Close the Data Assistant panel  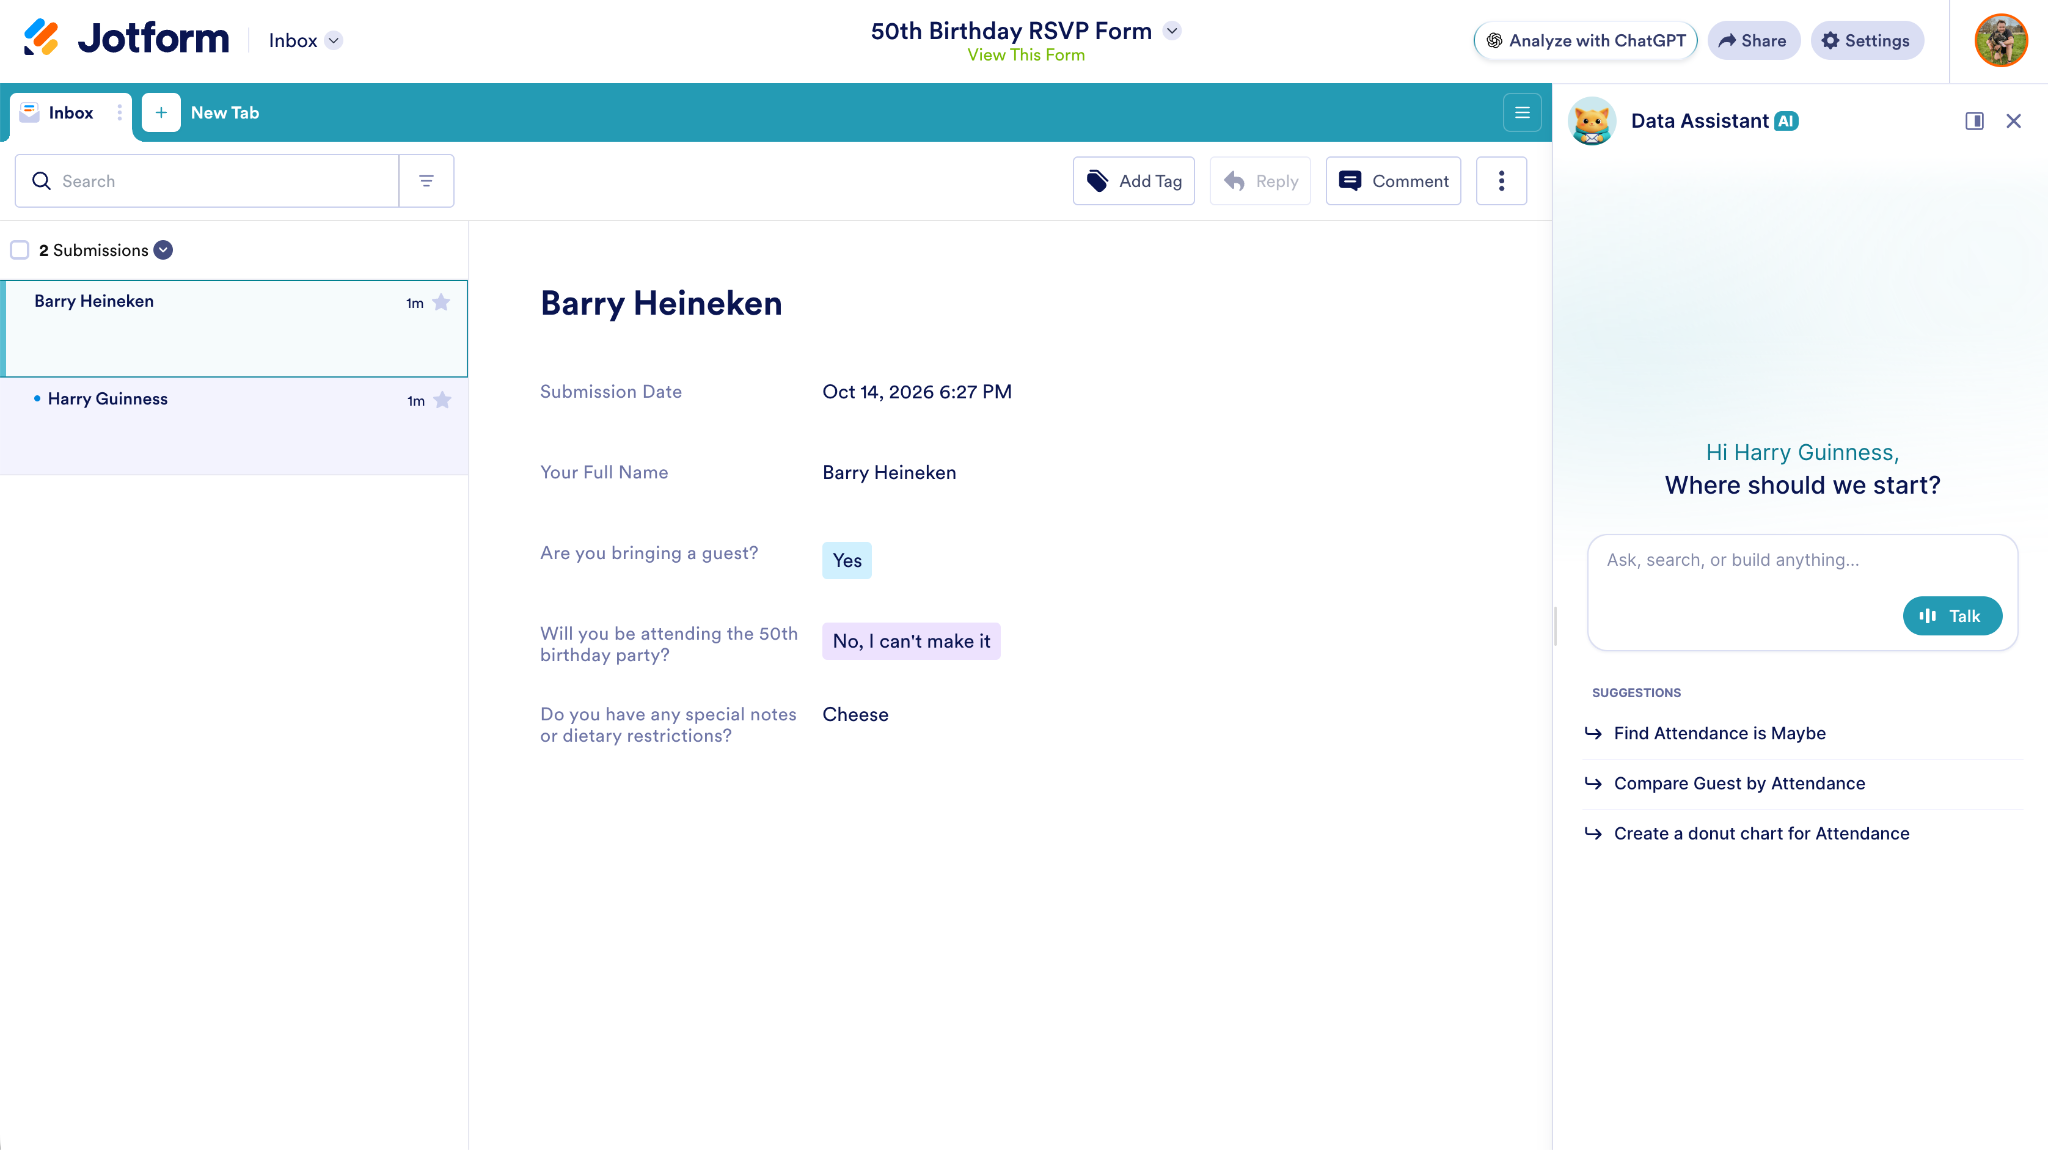pos(2014,121)
